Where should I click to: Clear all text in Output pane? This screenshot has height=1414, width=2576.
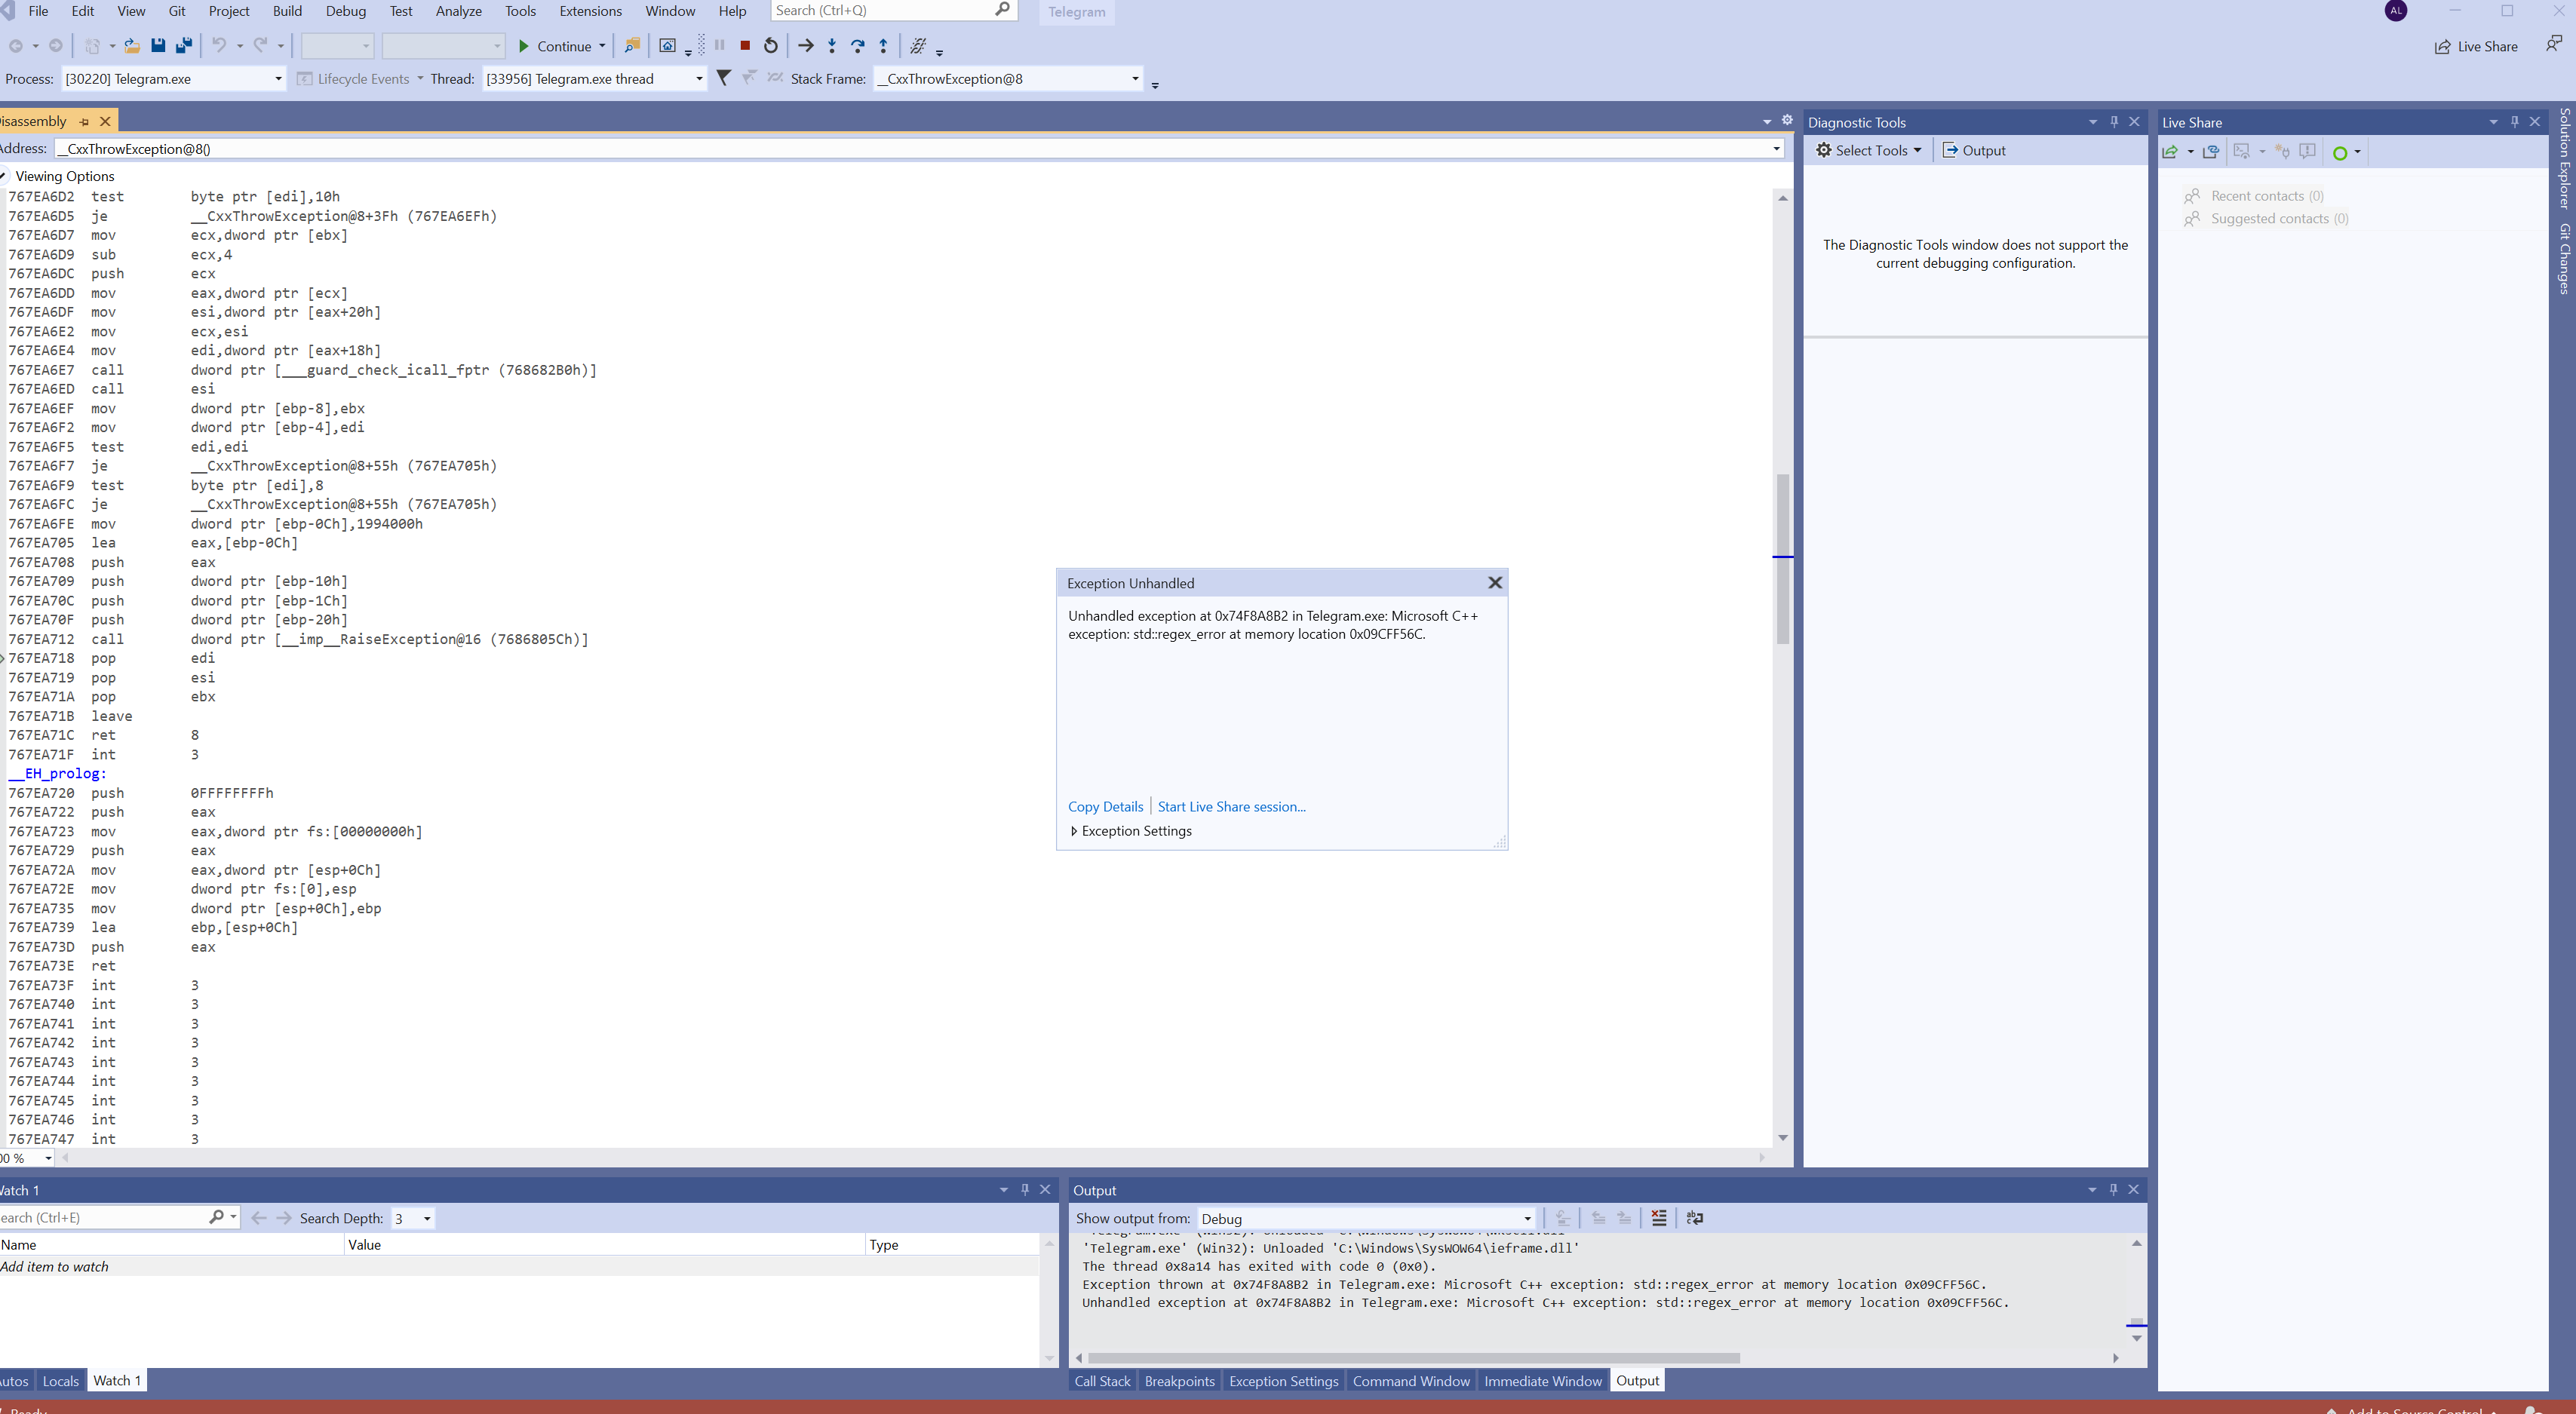click(x=1659, y=1218)
